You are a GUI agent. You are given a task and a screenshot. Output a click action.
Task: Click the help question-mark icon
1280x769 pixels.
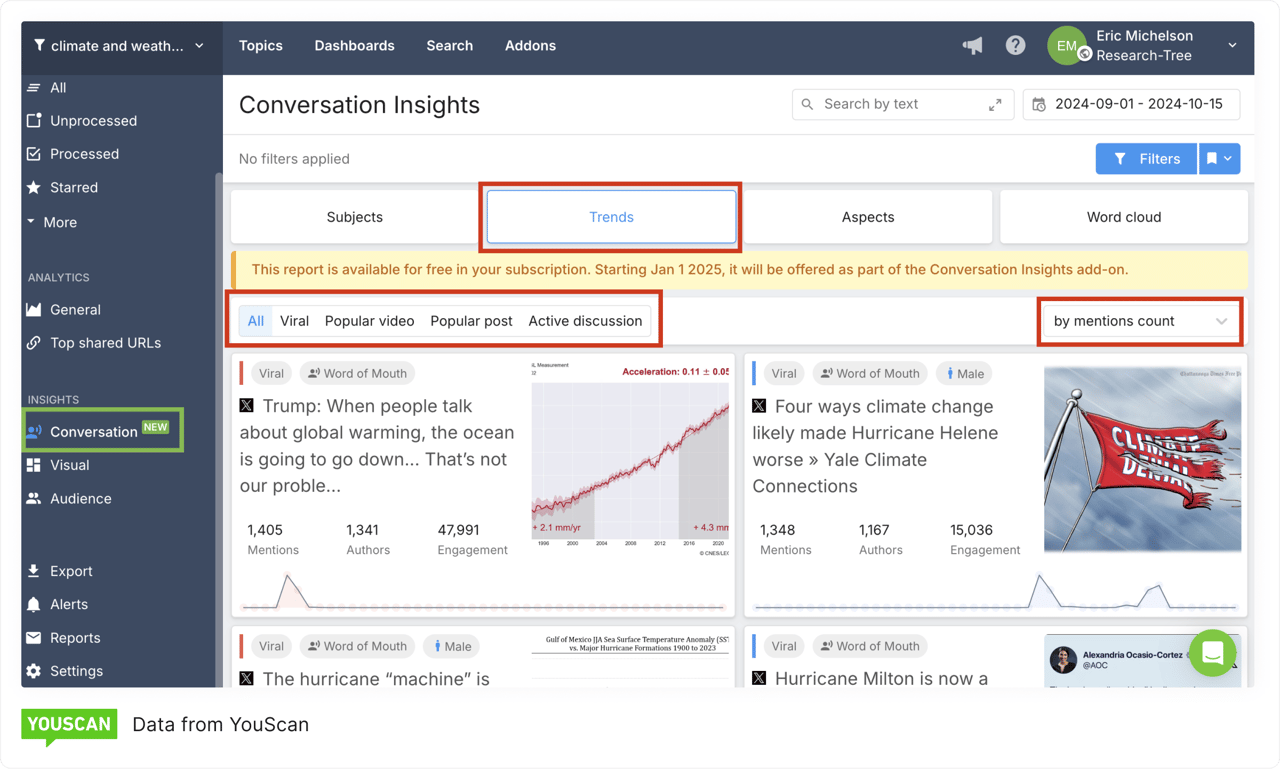point(1015,45)
